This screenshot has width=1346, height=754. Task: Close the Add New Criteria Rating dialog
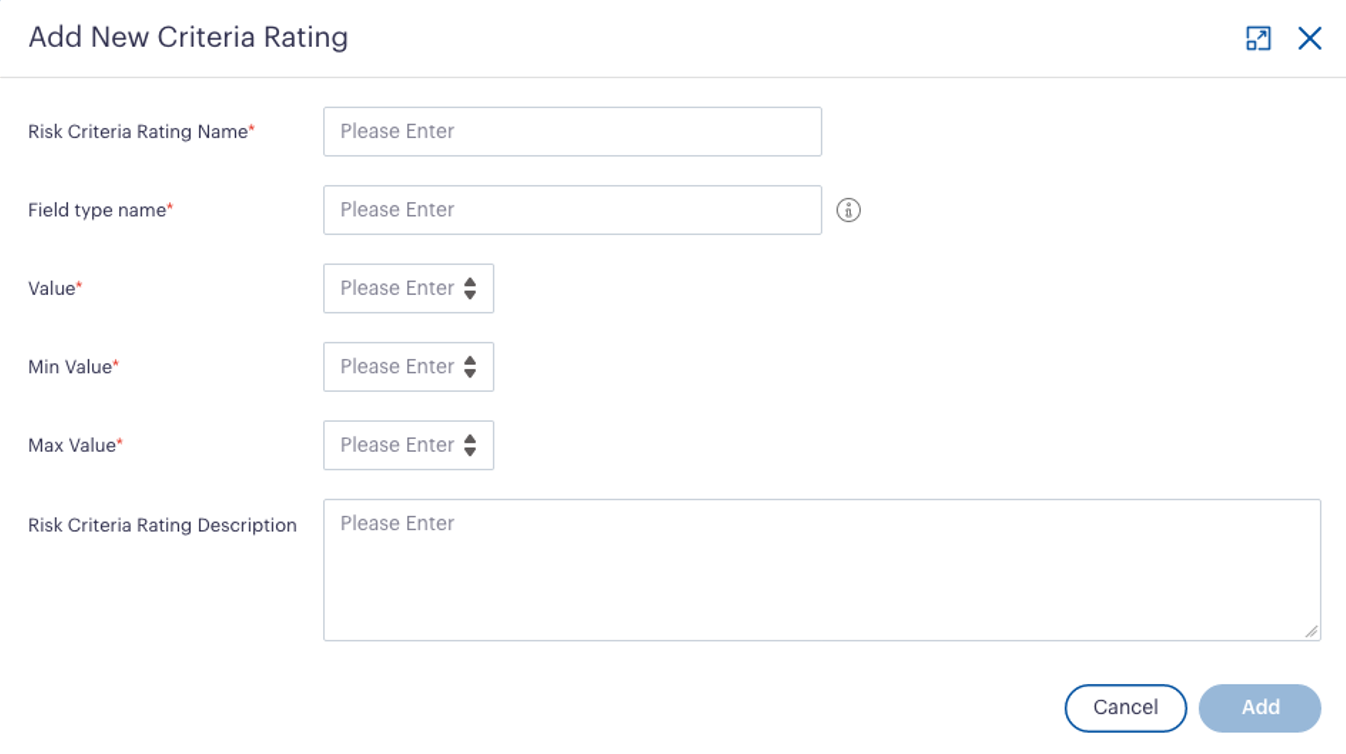point(1310,38)
